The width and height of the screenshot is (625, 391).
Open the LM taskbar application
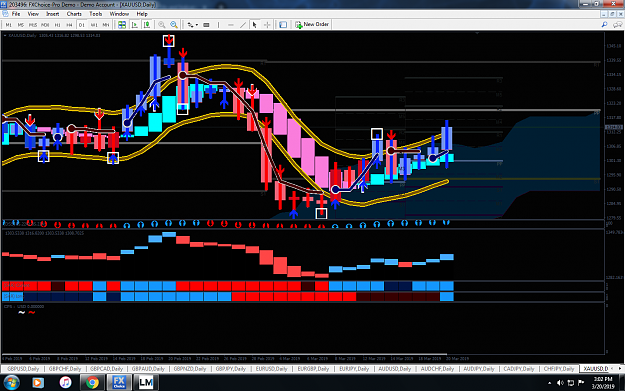click(145, 383)
